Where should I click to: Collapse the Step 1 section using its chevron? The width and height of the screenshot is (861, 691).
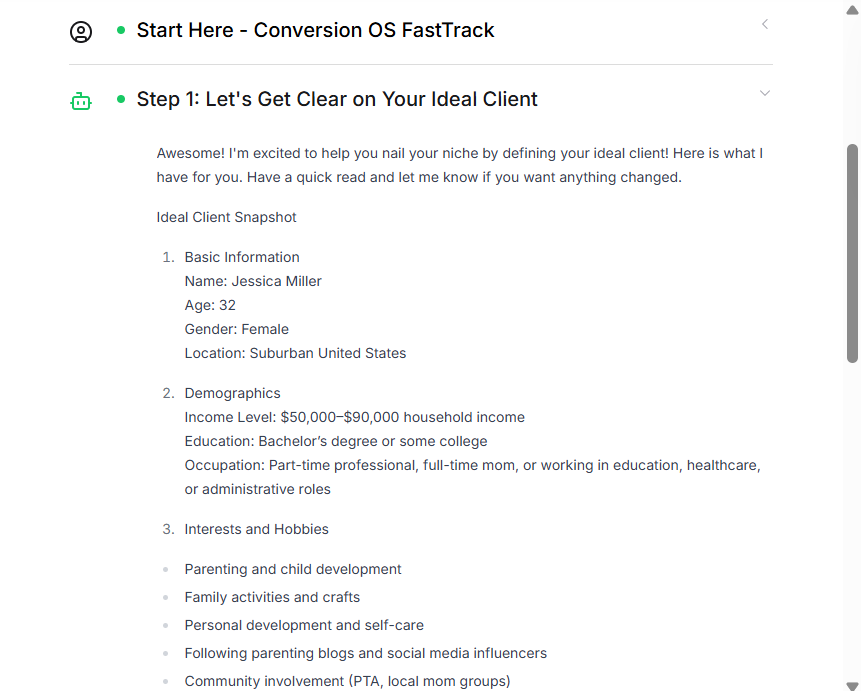[x=765, y=93]
